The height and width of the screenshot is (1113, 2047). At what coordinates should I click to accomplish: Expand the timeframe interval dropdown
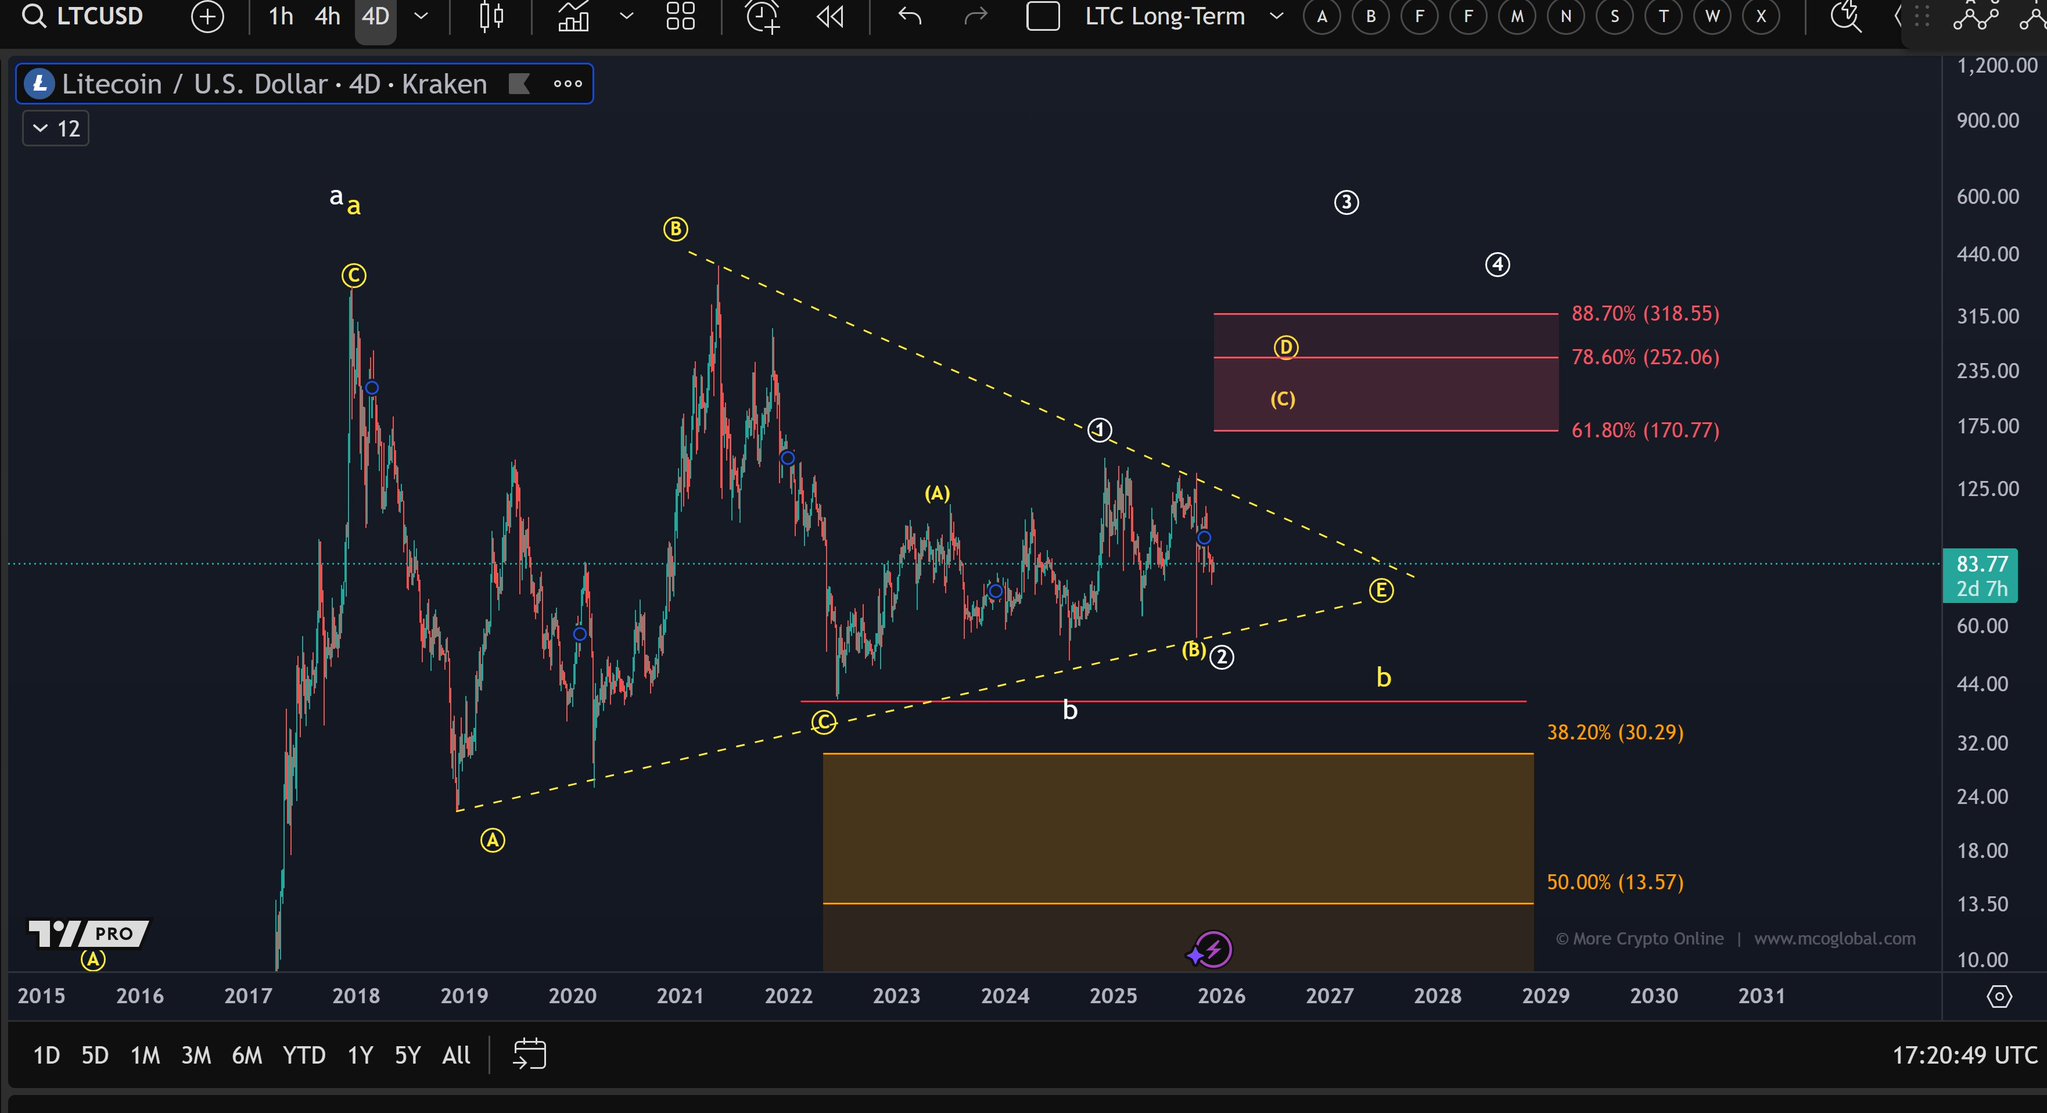click(421, 16)
